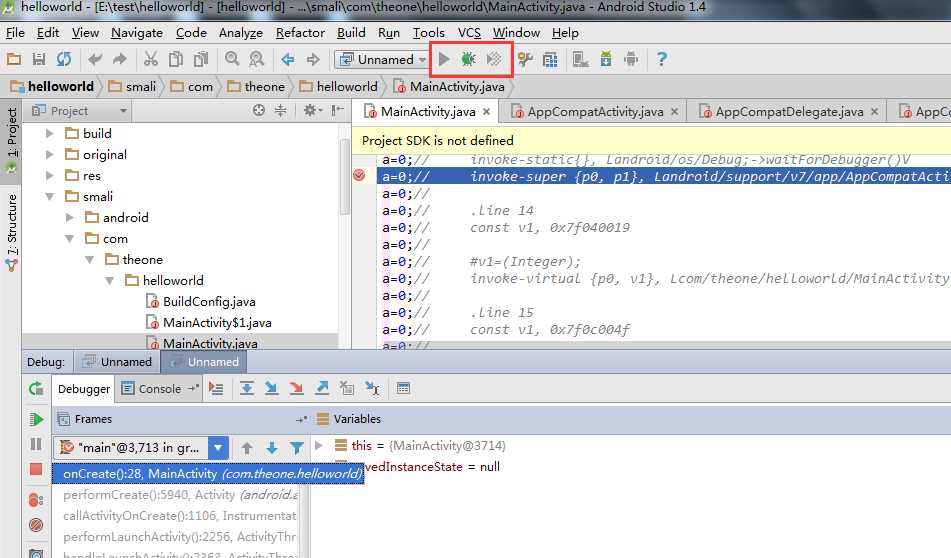Click the Synchronize refresh icon
951x558 pixels.
click(64, 59)
